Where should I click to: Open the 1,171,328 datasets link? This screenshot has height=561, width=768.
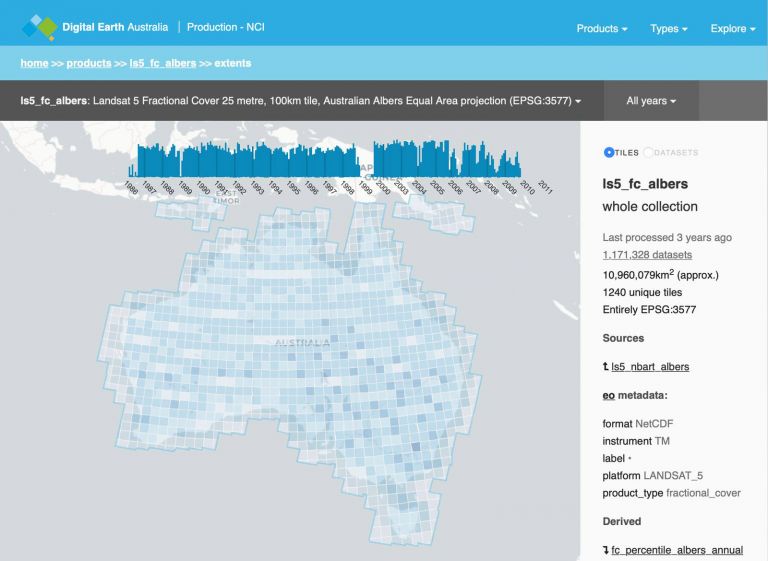pyautogui.click(x=647, y=255)
